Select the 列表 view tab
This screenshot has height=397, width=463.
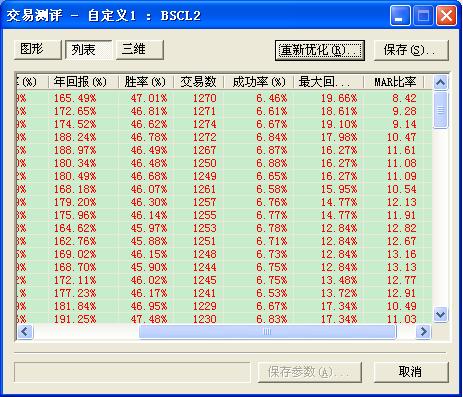89,50
